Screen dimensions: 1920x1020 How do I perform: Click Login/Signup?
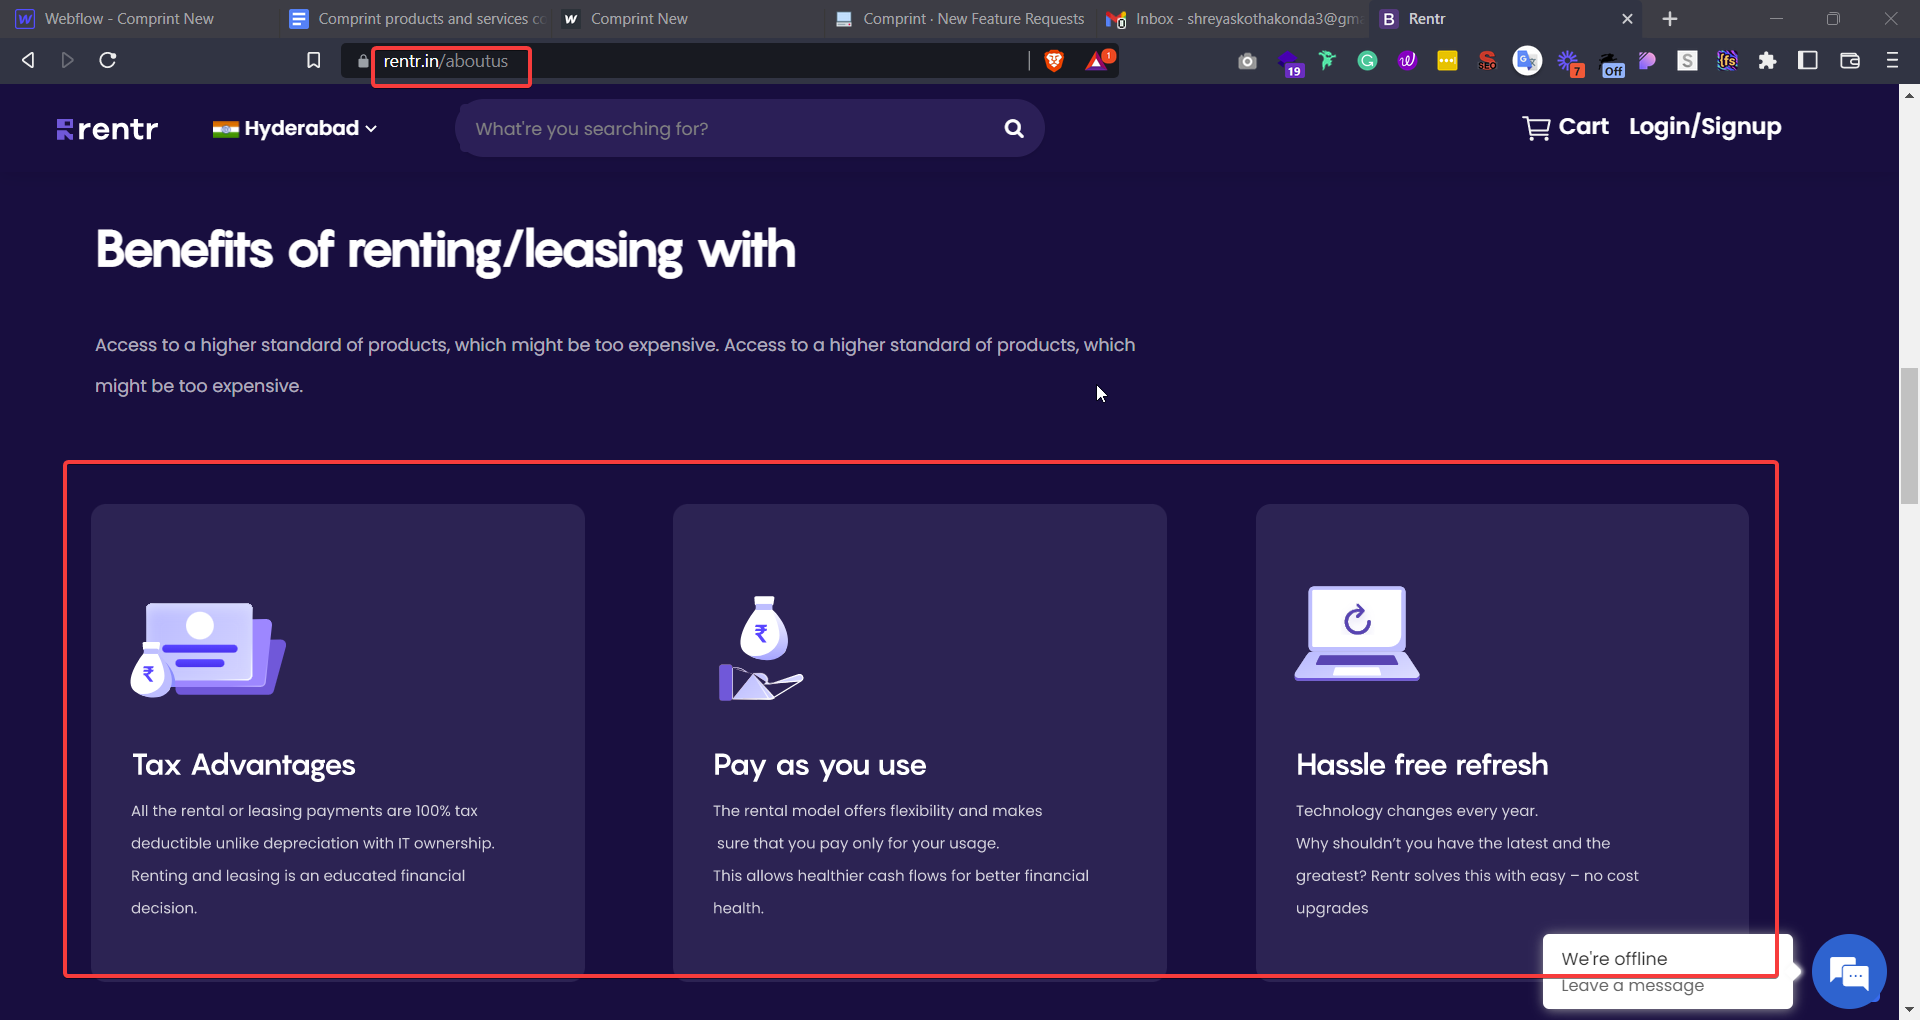pos(1705,127)
